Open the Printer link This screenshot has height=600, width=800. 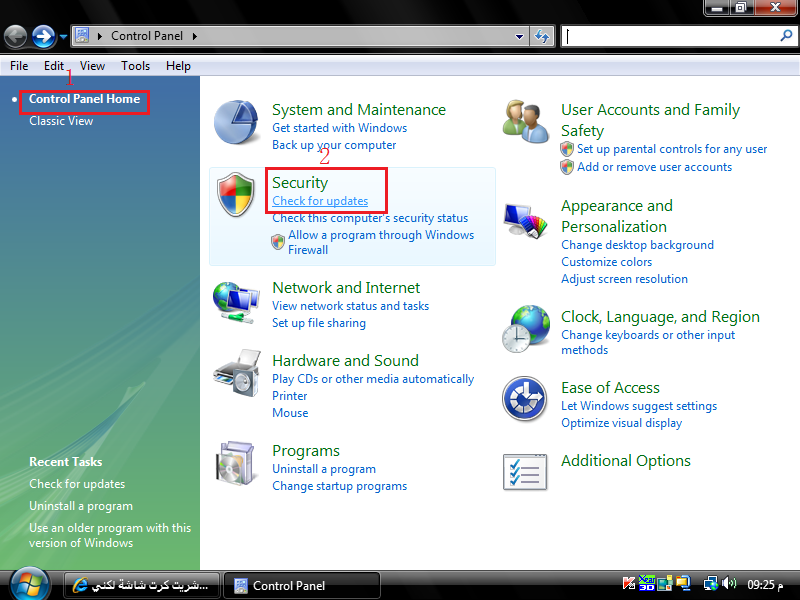pos(290,396)
